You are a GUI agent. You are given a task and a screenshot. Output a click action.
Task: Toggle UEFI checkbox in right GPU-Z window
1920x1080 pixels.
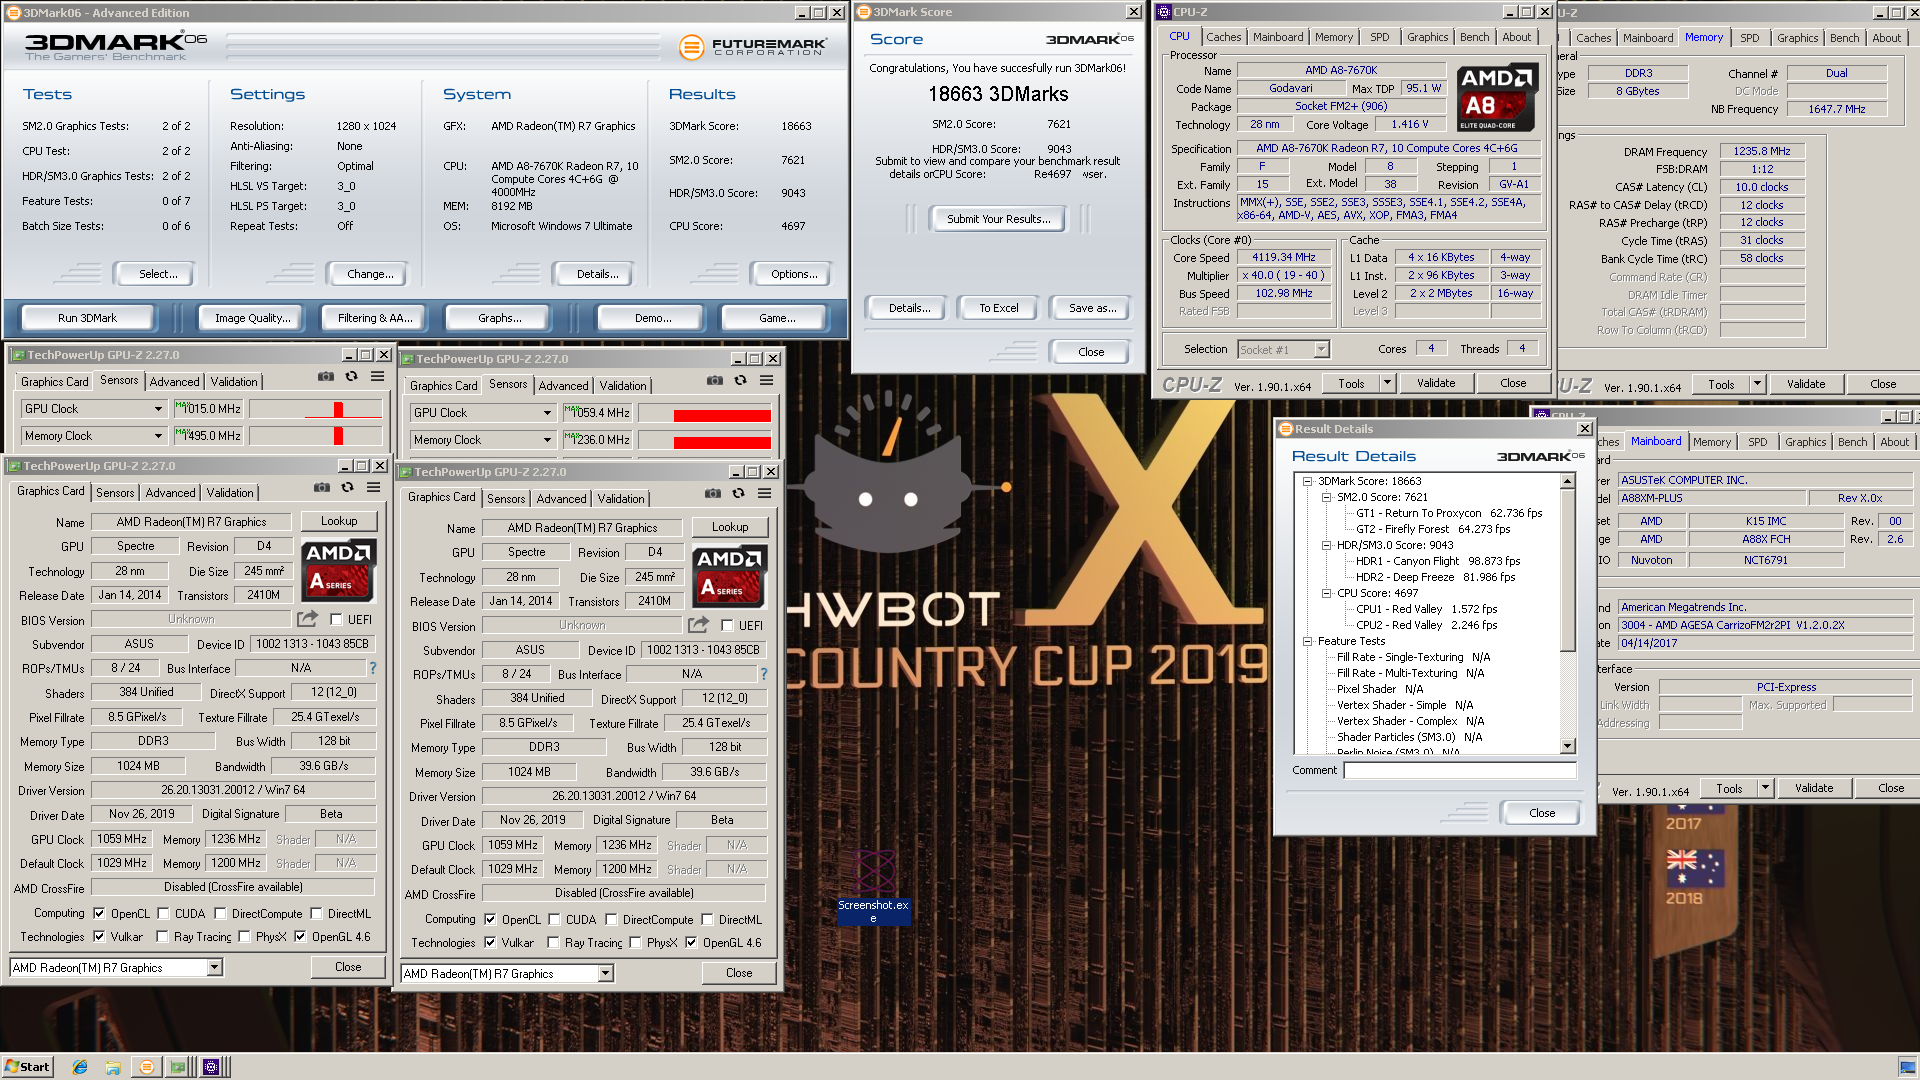(727, 625)
